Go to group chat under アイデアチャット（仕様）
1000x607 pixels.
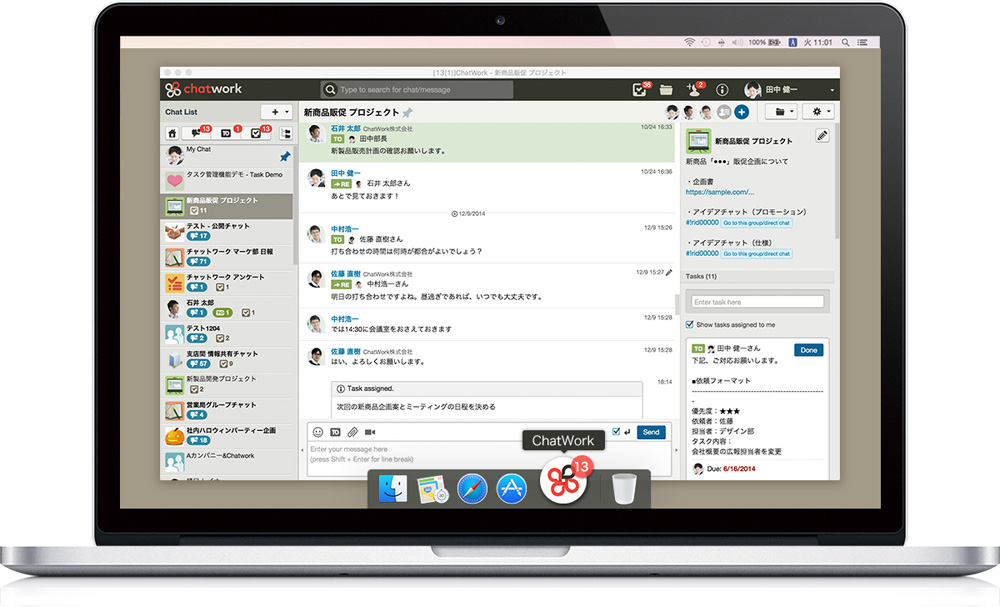[x=757, y=254]
